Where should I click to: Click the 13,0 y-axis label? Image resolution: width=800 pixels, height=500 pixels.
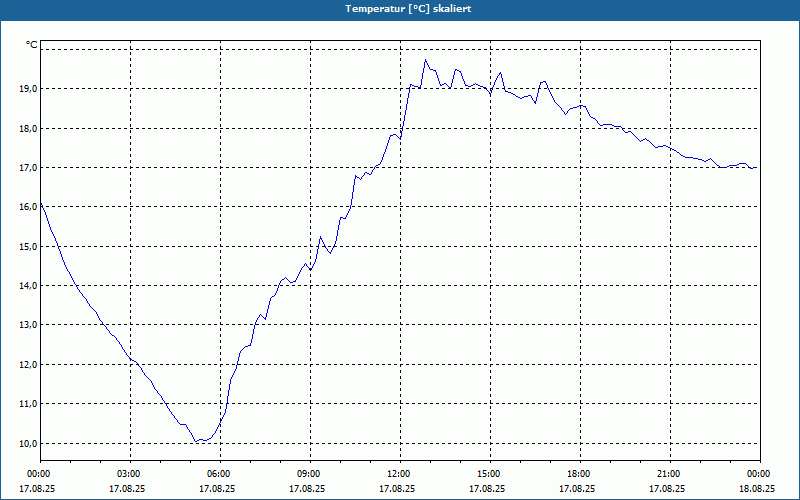28,325
